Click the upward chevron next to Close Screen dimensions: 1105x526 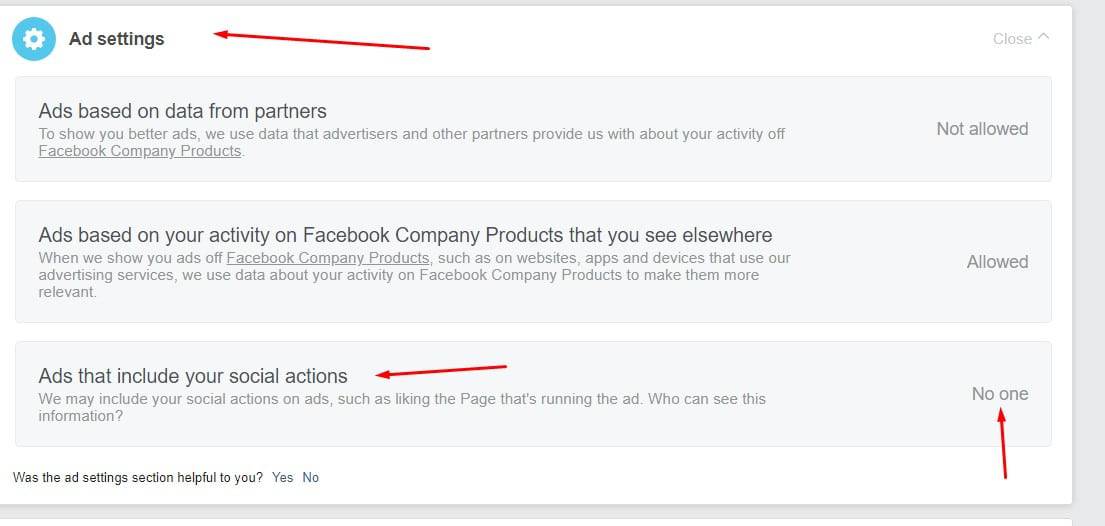(x=1044, y=37)
